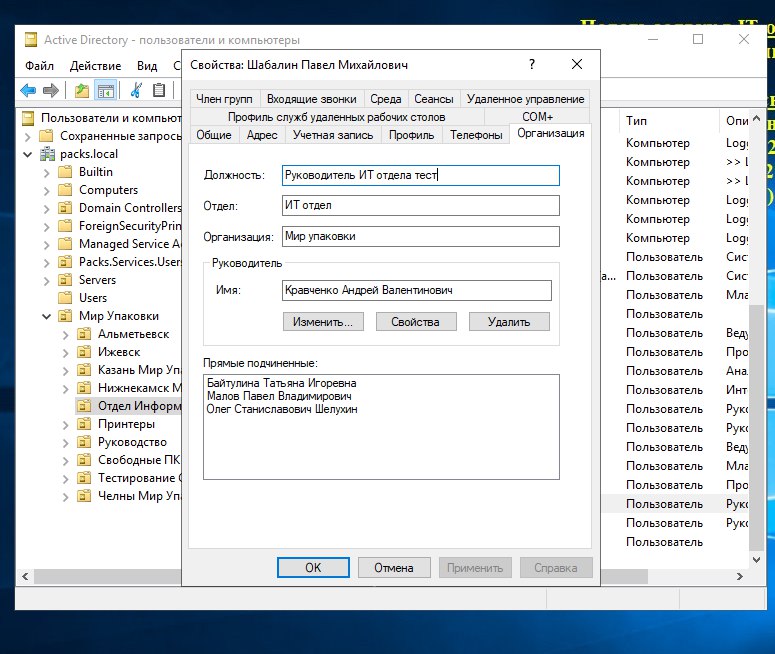The image size is (775, 654).
Task: Collapse the Мир Упаковки tree node
Action: click(46, 316)
